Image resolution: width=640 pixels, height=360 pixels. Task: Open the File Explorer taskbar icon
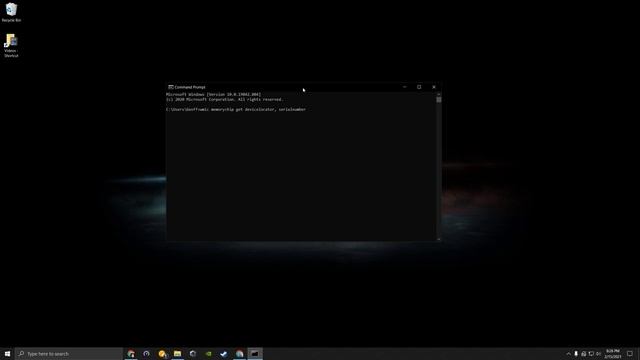(178, 353)
